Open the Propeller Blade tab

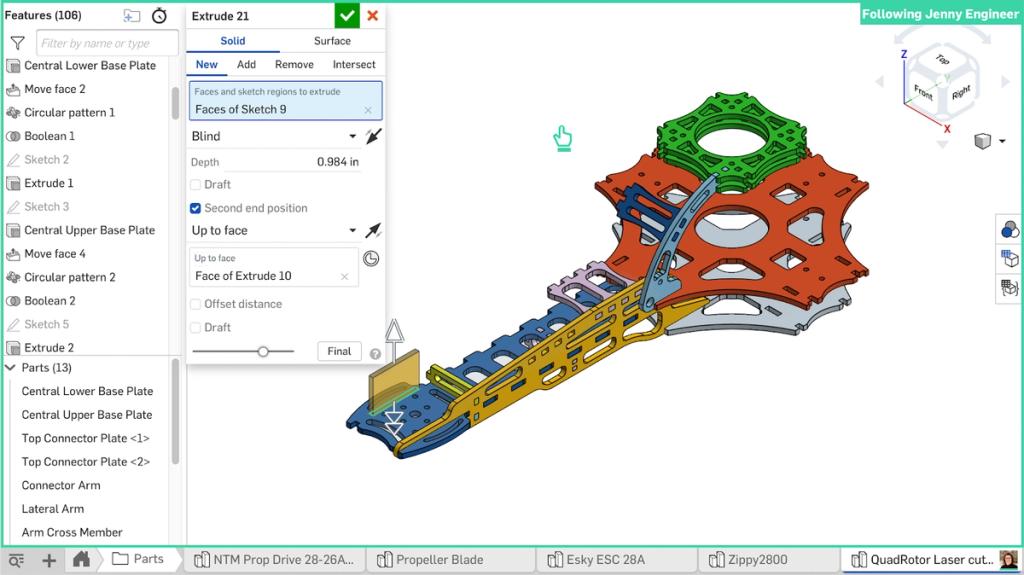438,560
